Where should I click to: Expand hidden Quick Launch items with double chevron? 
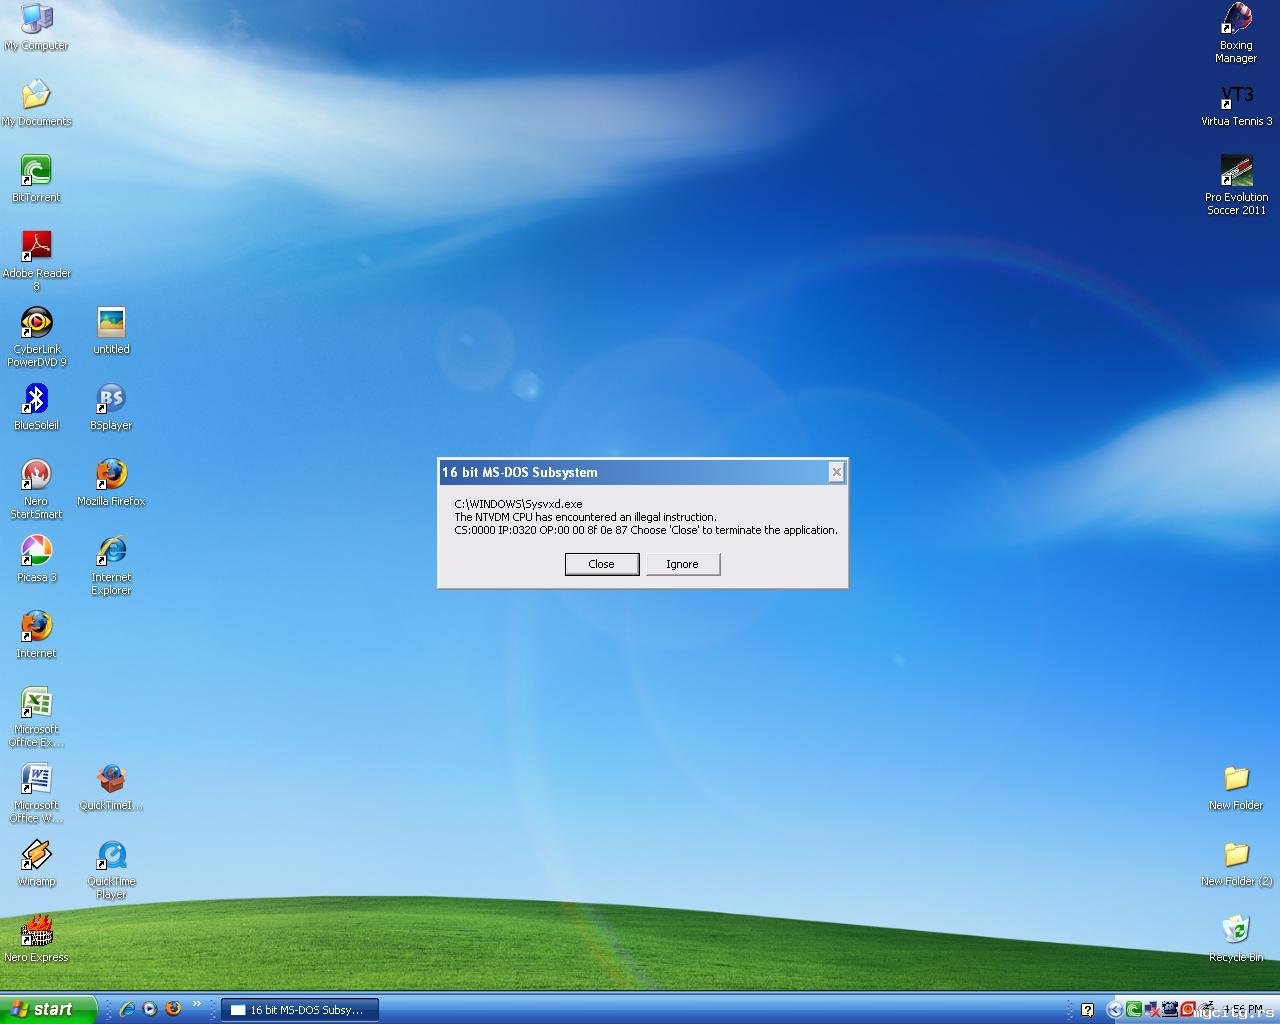(197, 1004)
